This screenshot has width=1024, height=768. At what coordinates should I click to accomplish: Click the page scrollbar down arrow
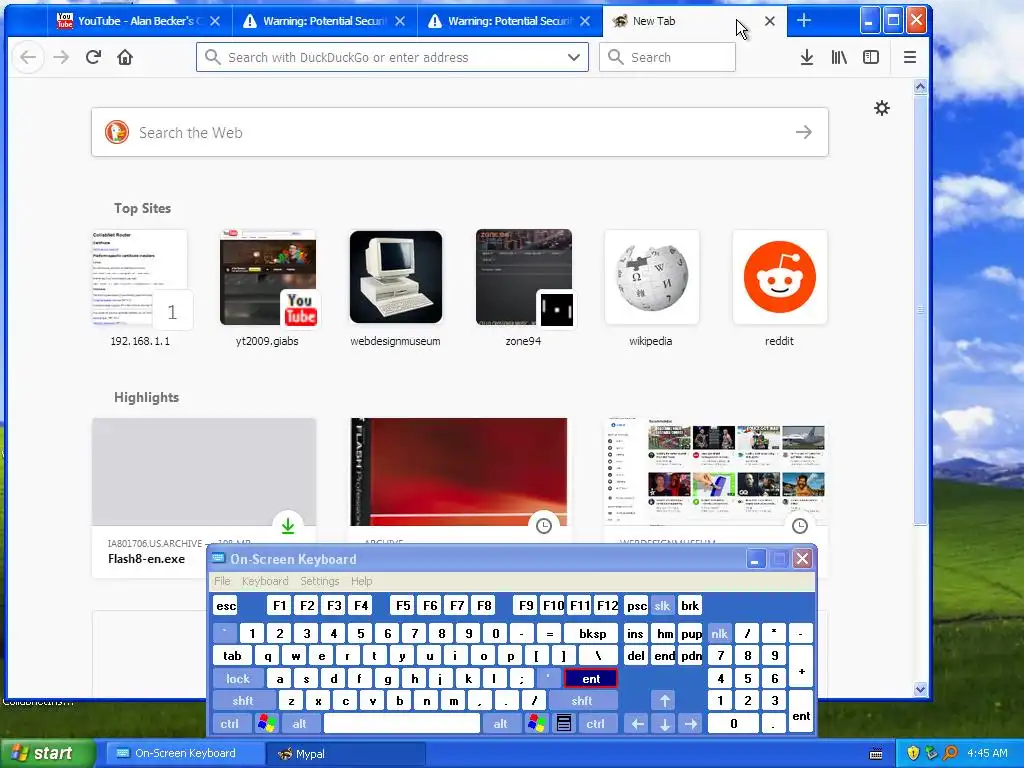click(x=920, y=689)
